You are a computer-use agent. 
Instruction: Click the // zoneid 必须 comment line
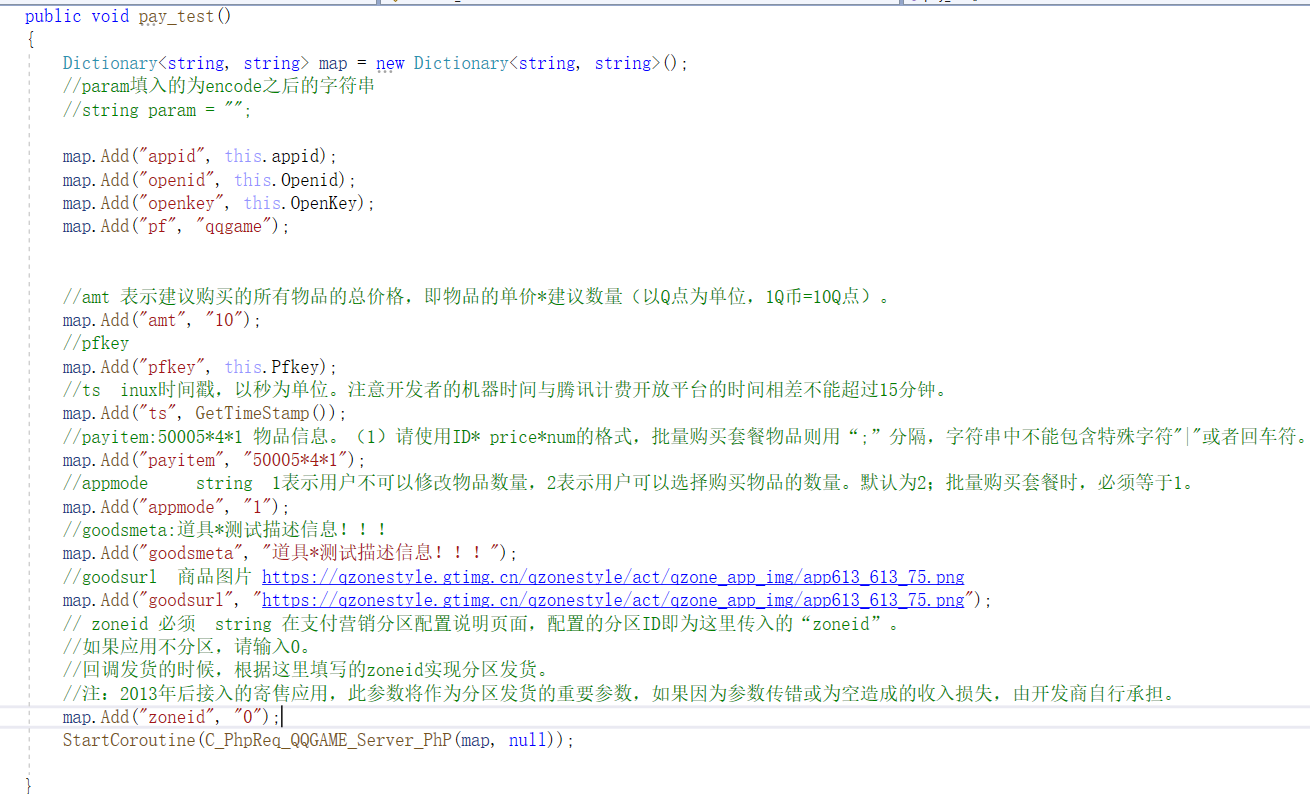pos(482,624)
